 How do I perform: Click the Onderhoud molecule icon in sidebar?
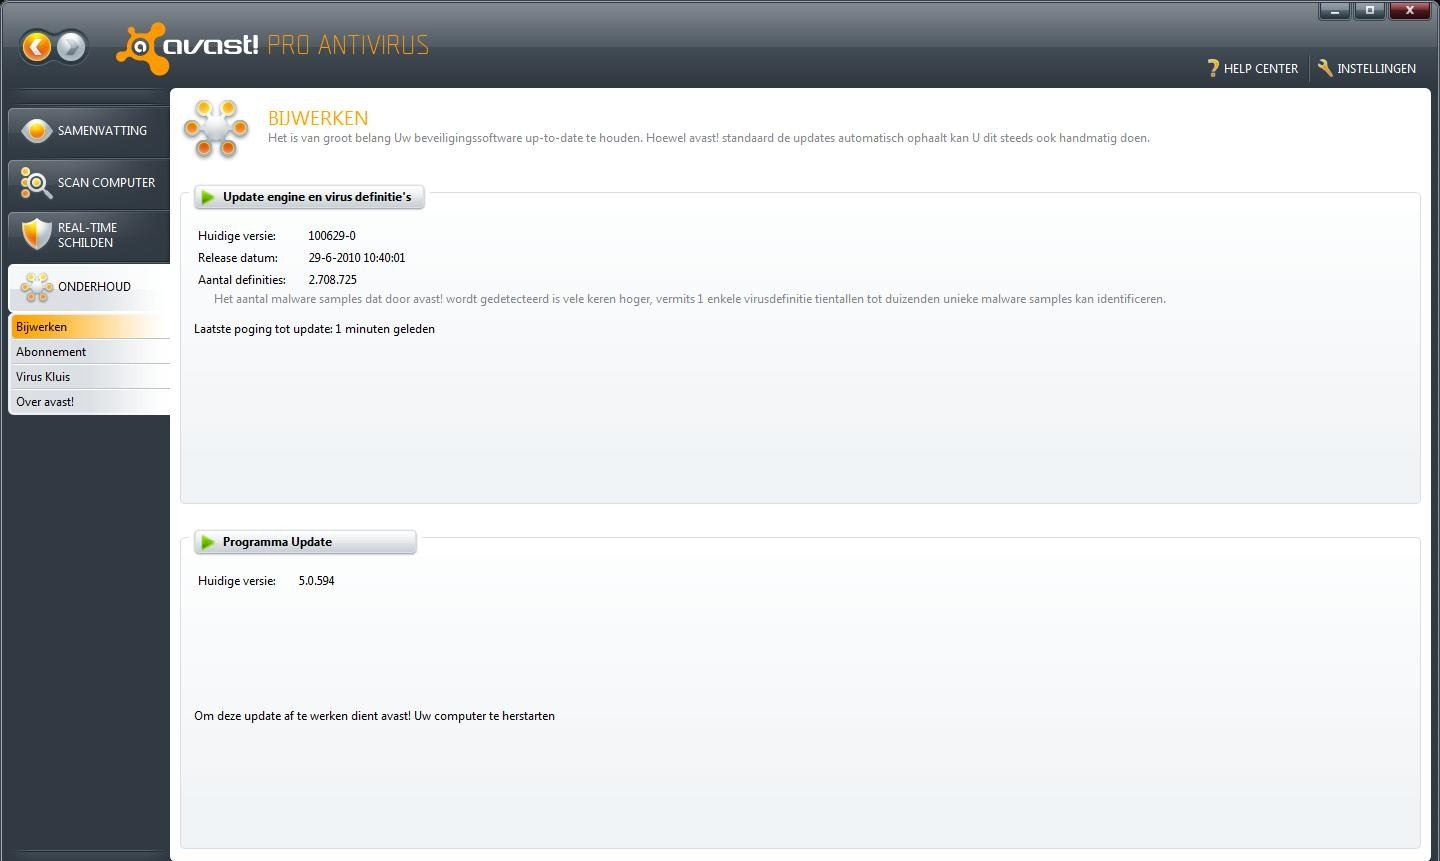coord(36,287)
